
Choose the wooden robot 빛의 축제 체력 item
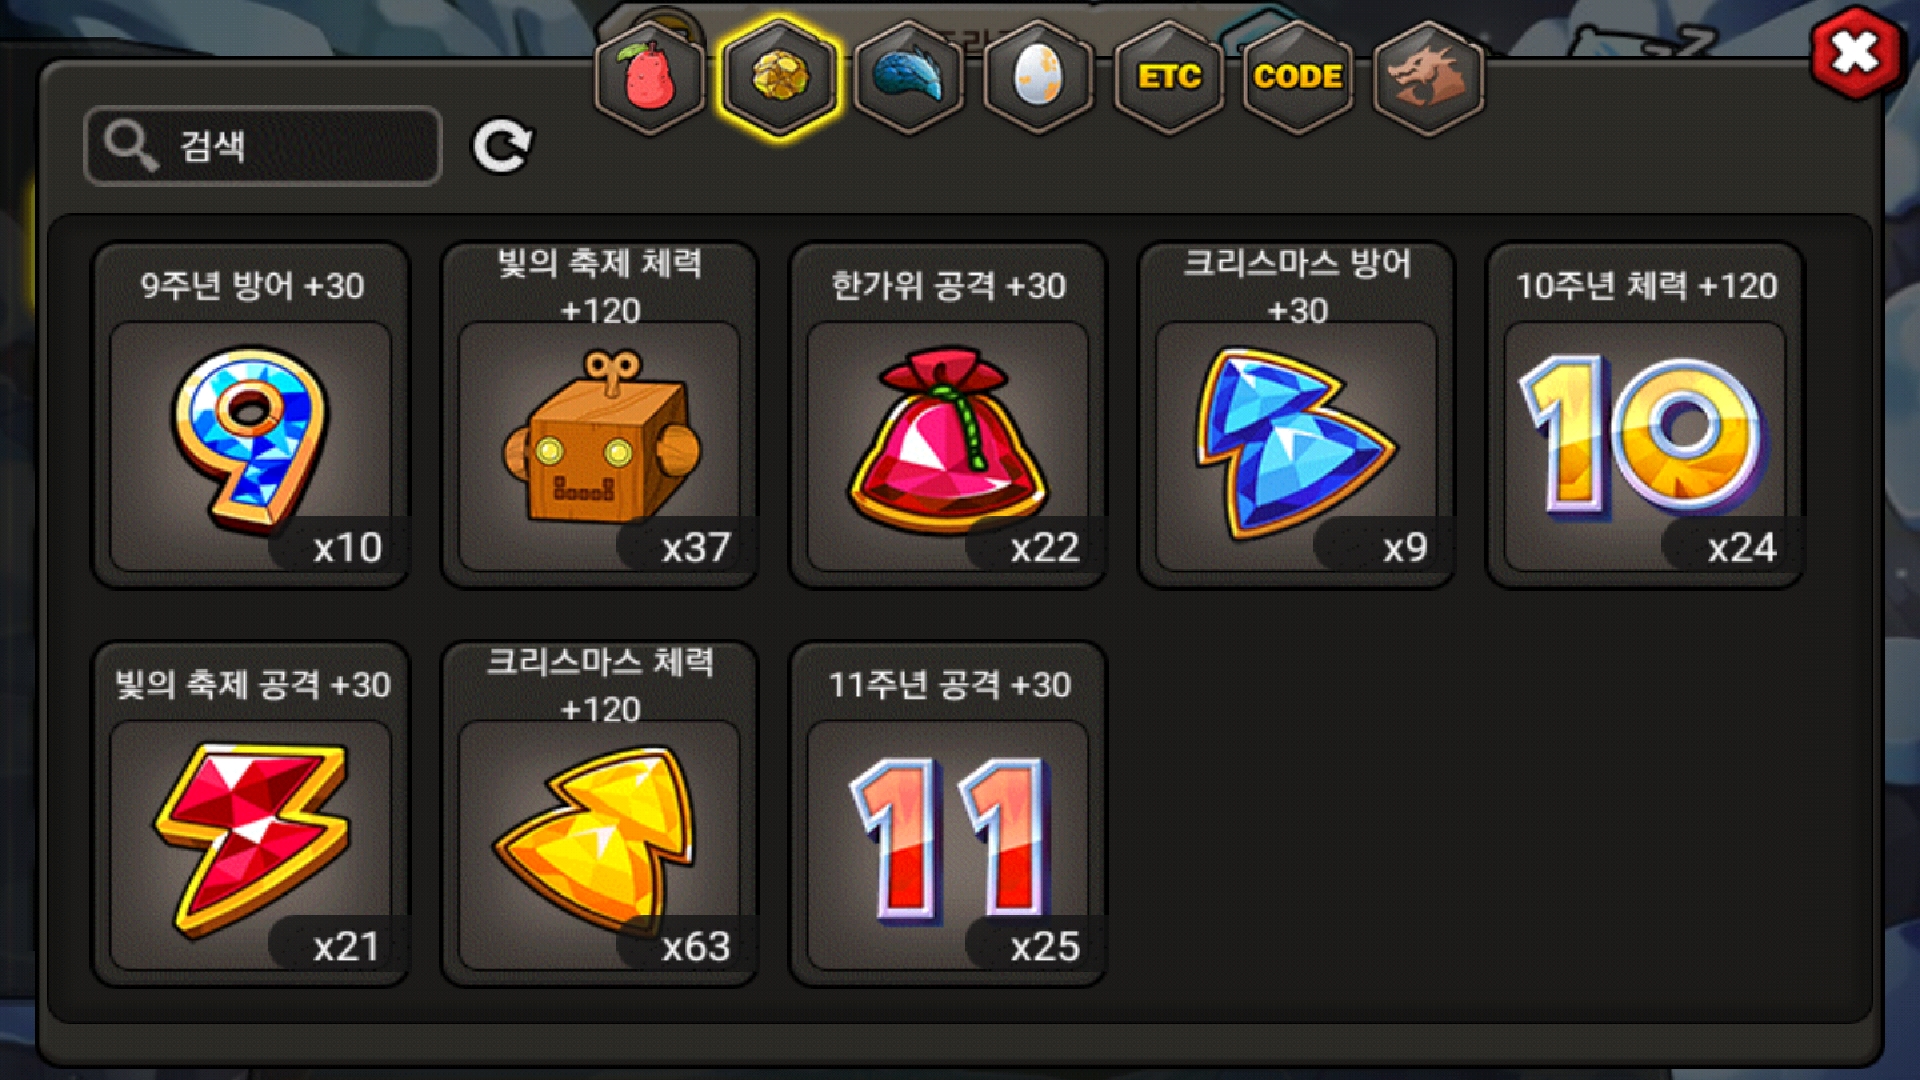599,415
